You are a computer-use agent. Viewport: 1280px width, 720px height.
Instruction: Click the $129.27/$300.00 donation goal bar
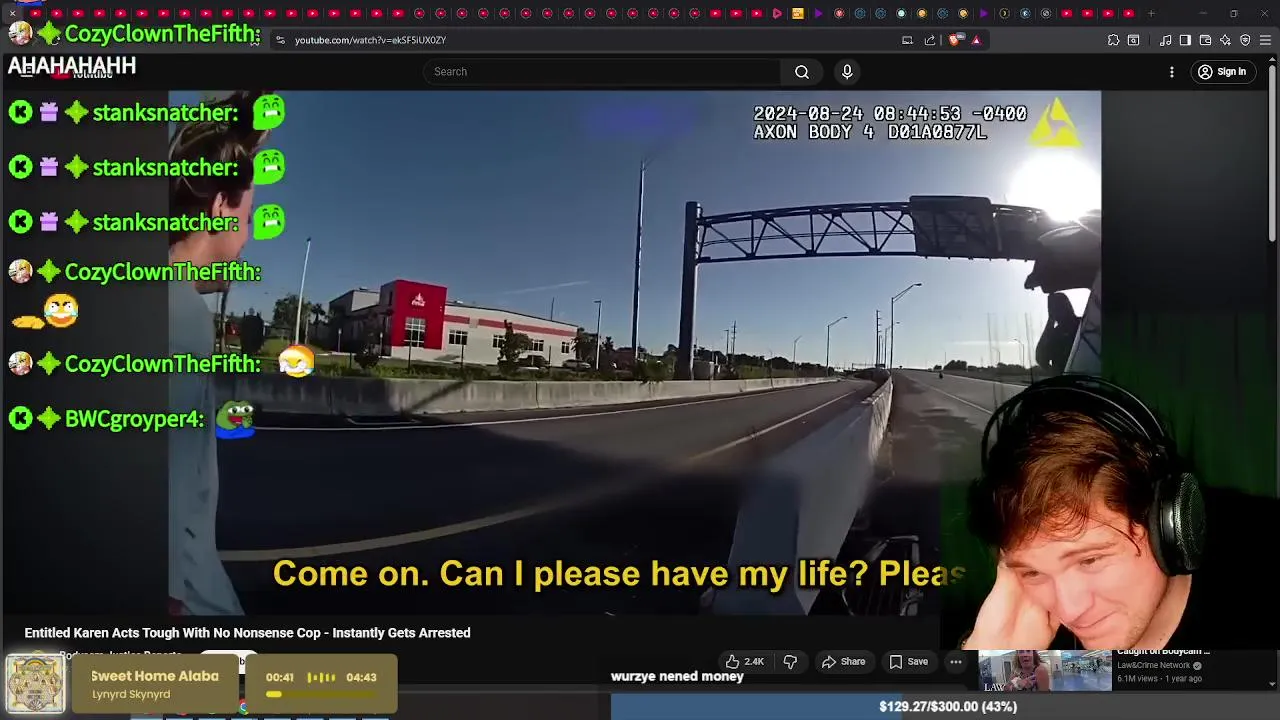pyautogui.click(x=945, y=706)
